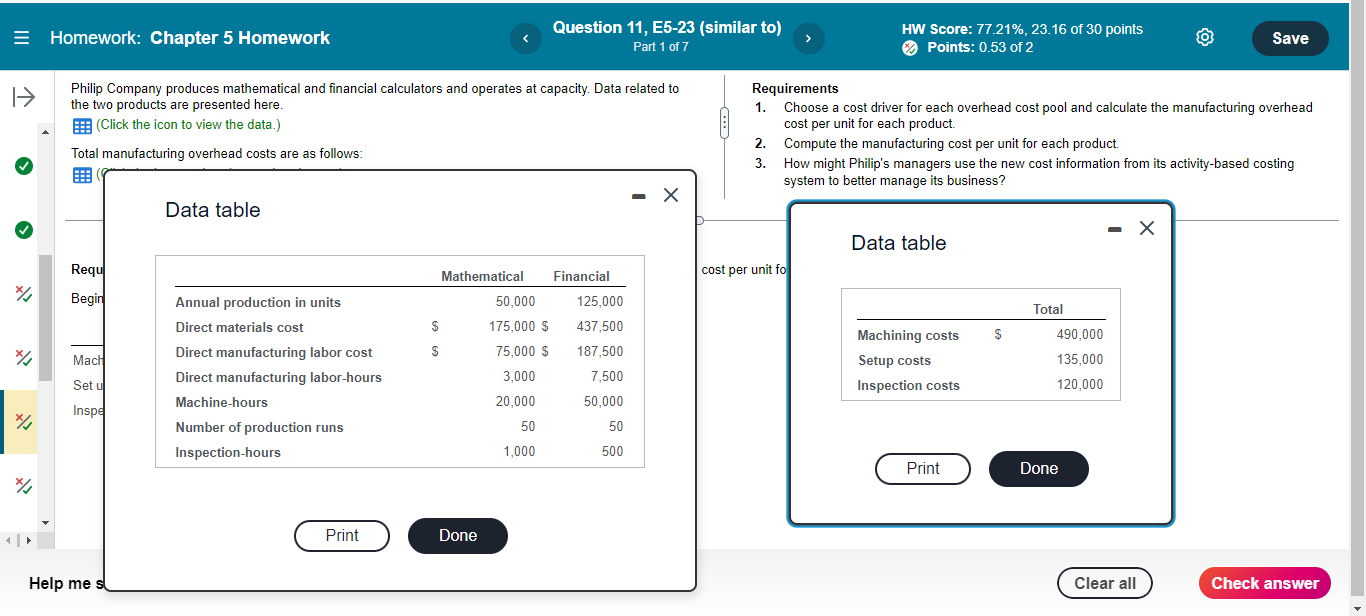Select second partially incorrect part indicator

pyautogui.click(x=22, y=358)
